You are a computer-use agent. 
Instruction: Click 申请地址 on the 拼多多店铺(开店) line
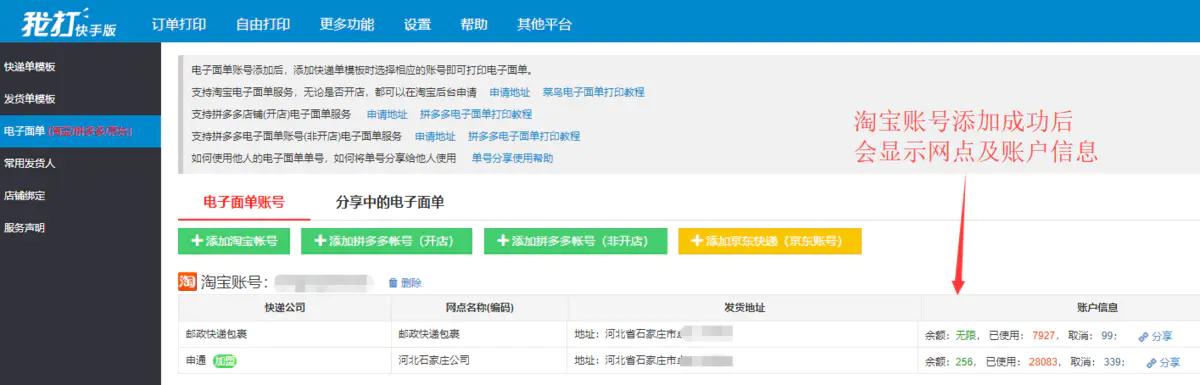point(387,114)
